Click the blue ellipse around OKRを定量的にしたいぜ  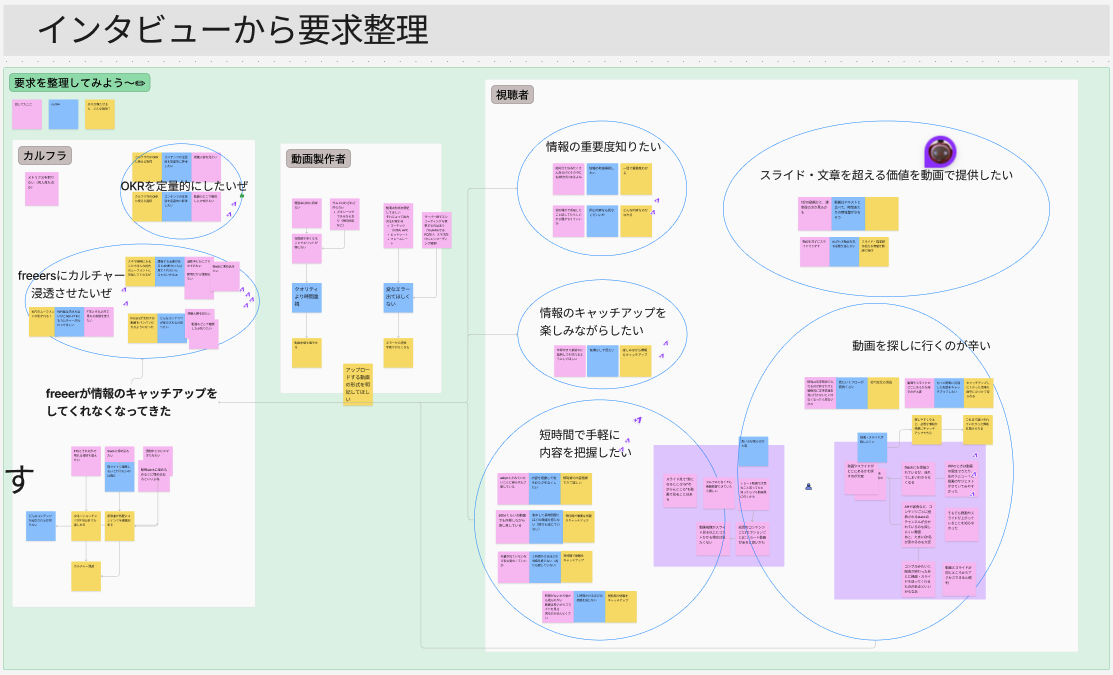[181, 144]
